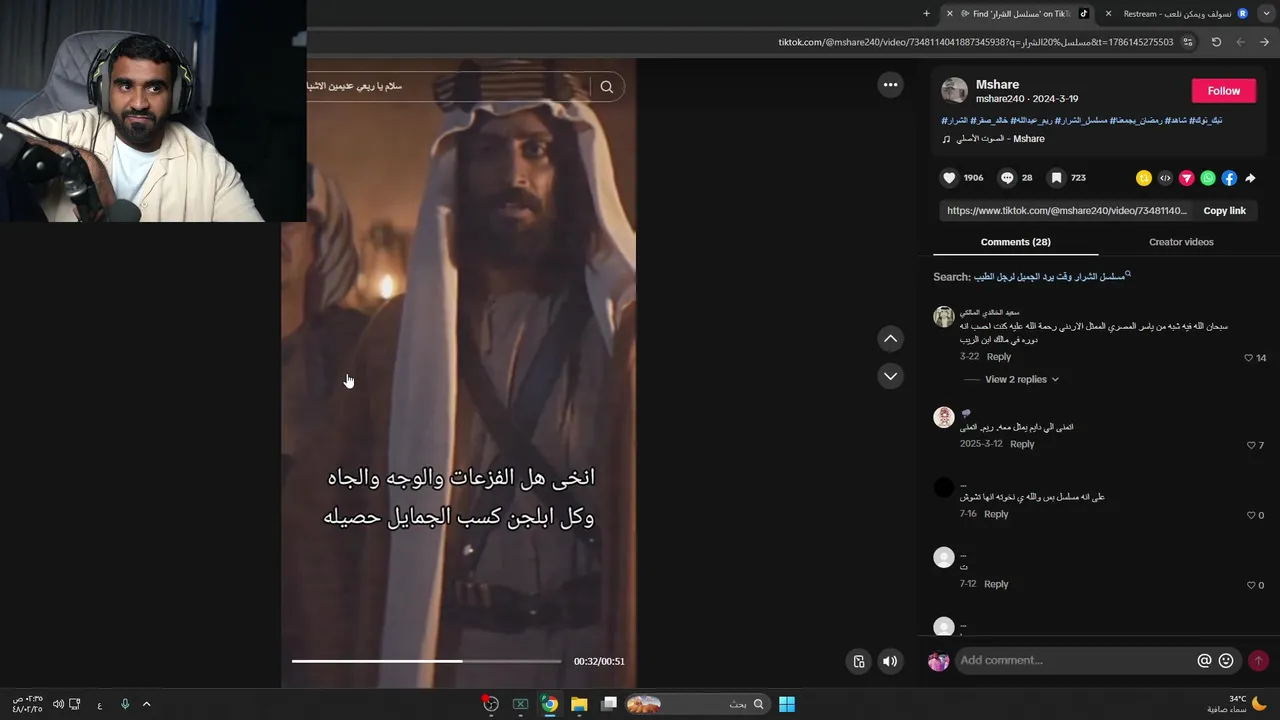Open the three-dots more menu on video

pos(891,85)
